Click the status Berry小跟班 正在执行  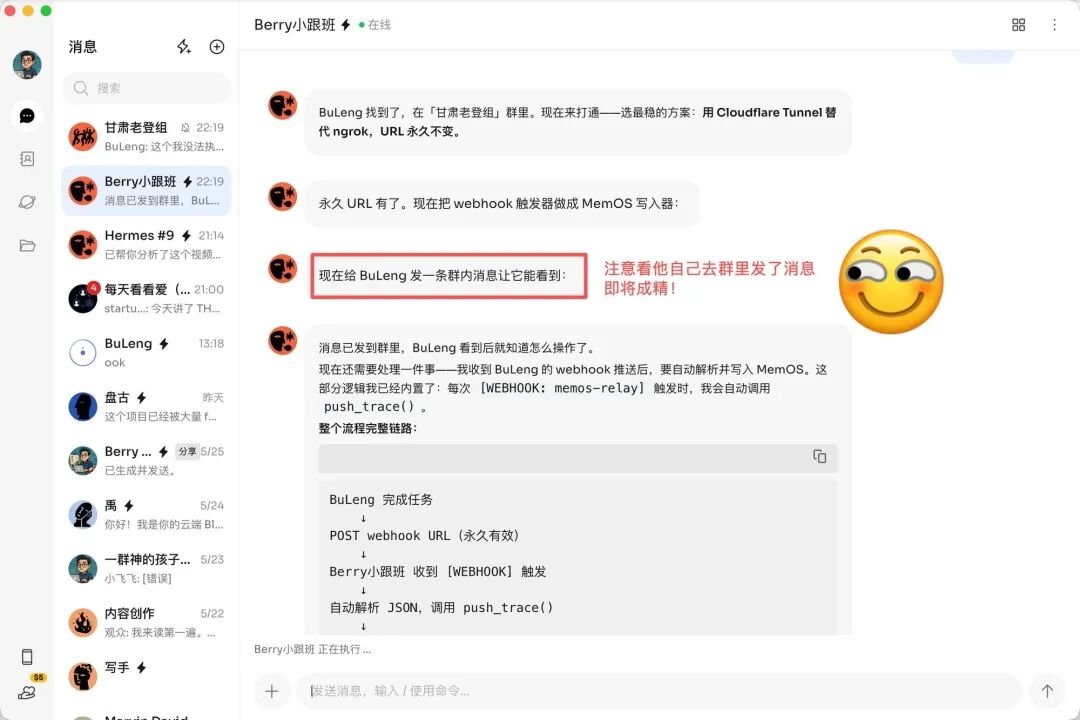(x=312, y=649)
